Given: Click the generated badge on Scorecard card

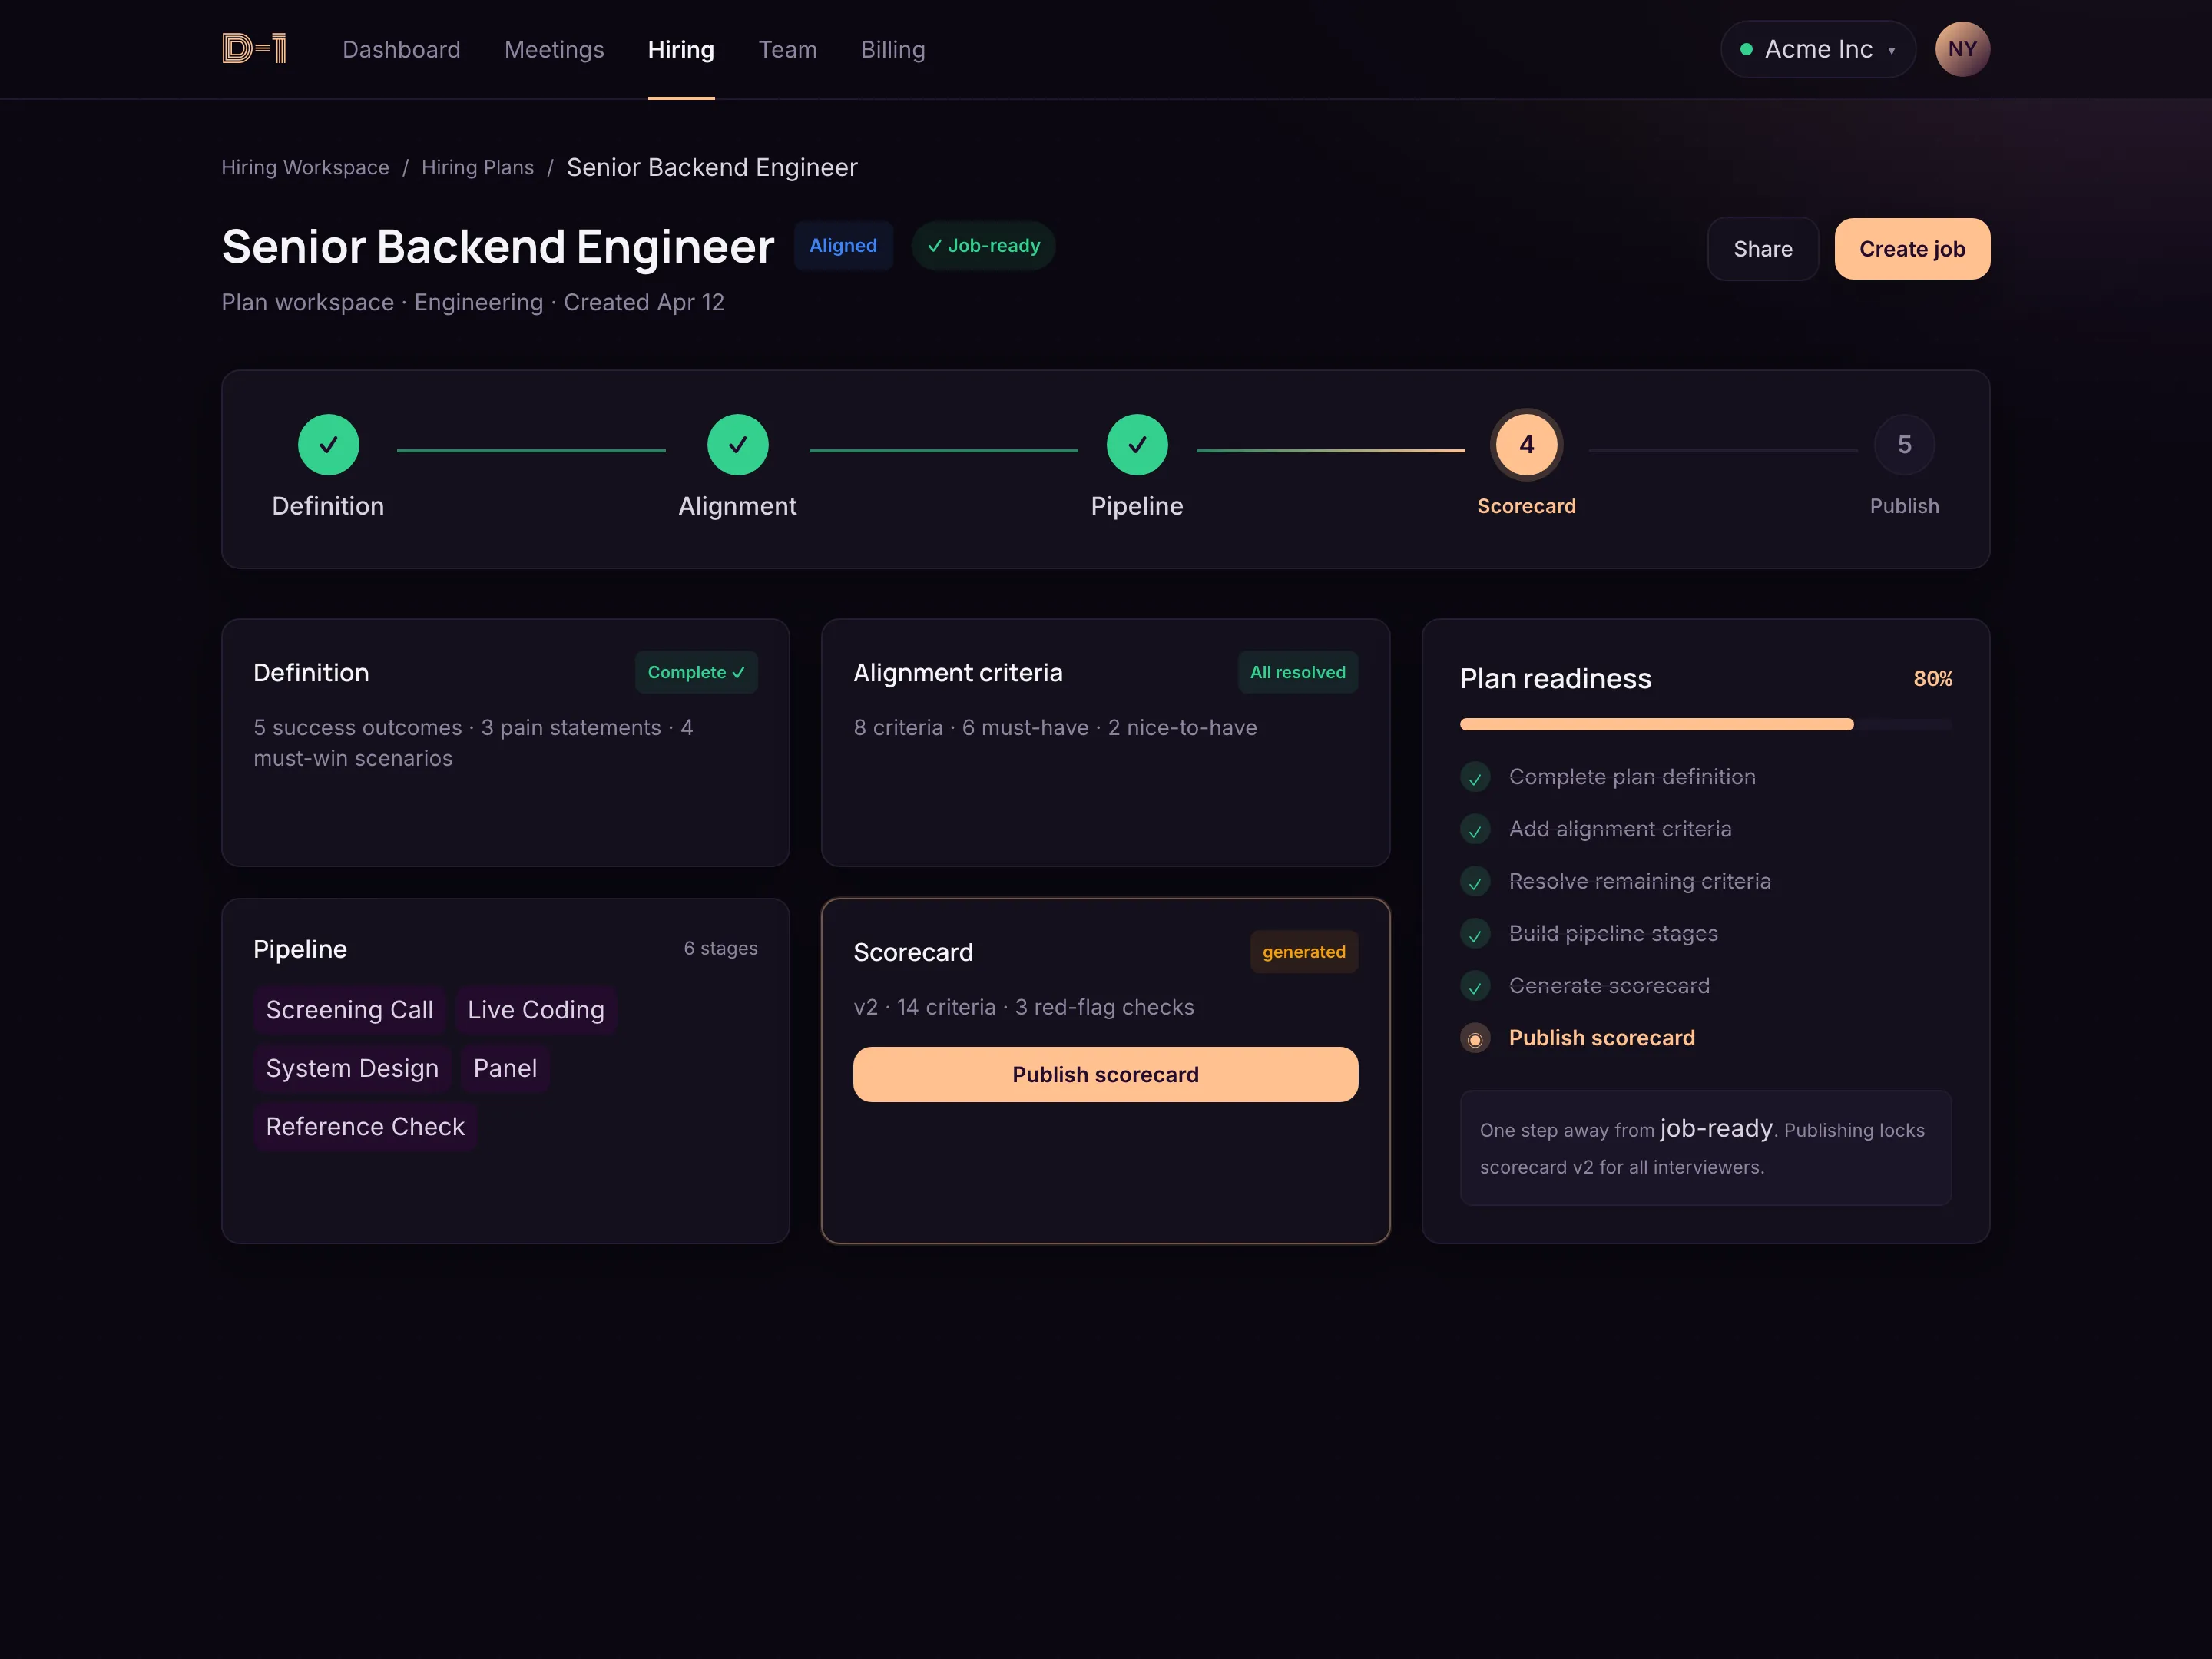Looking at the screenshot, I should tap(1303, 952).
